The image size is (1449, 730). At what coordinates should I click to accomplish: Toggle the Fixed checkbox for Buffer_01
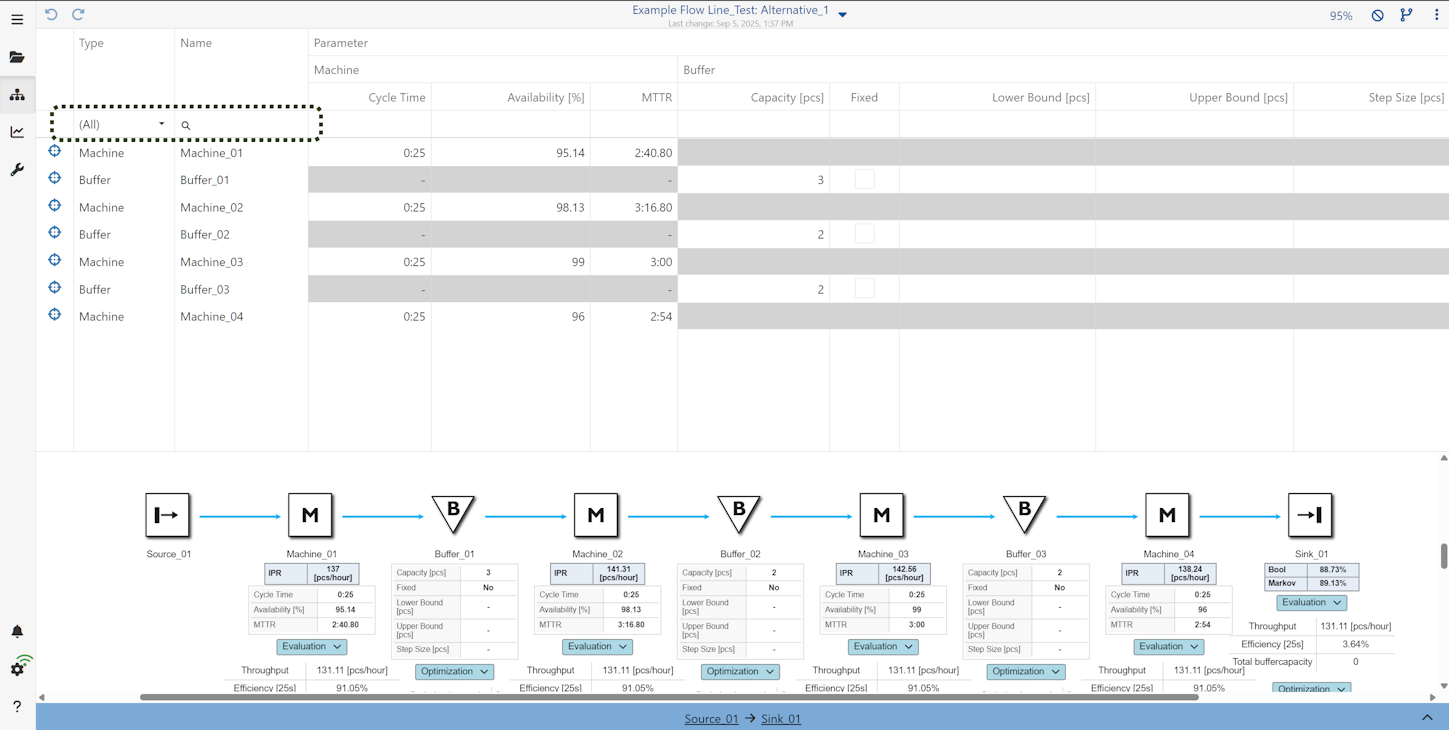[x=862, y=176]
